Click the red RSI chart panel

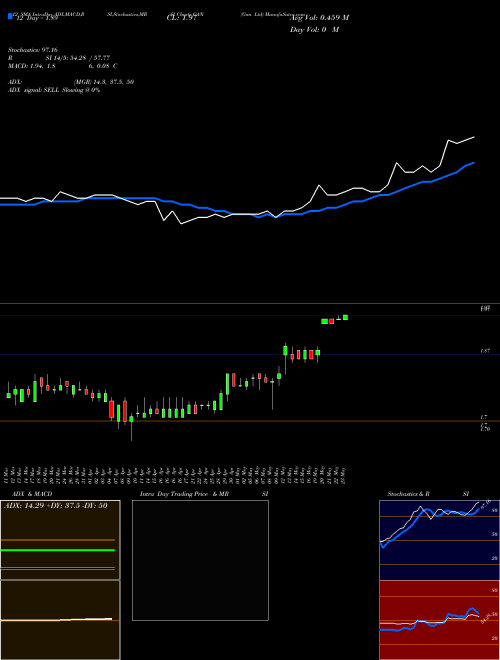click(x=439, y=620)
